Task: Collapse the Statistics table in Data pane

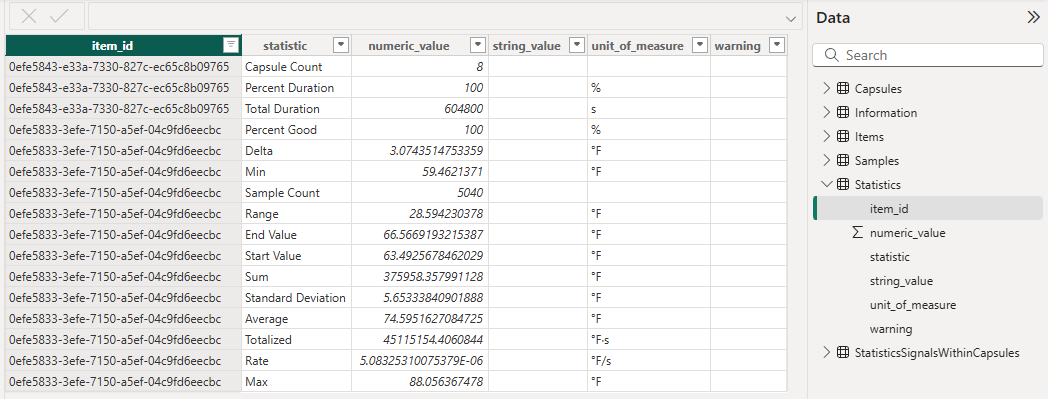Action: click(827, 184)
